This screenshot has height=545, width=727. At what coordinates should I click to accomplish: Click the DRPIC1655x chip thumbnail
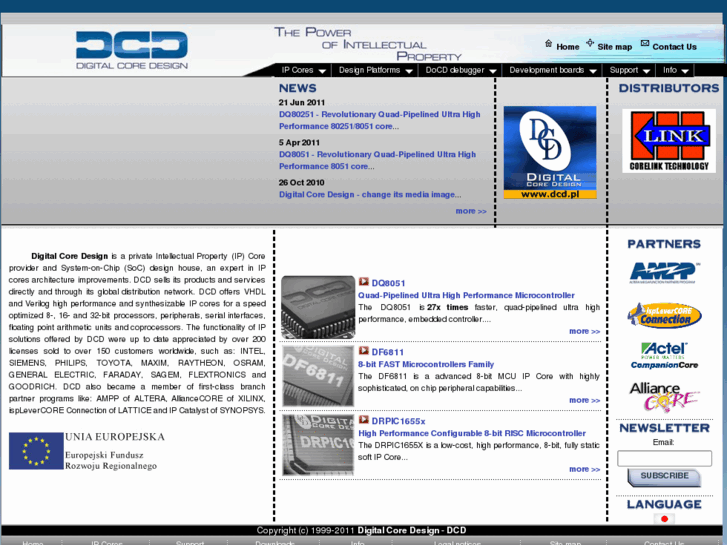(x=318, y=445)
